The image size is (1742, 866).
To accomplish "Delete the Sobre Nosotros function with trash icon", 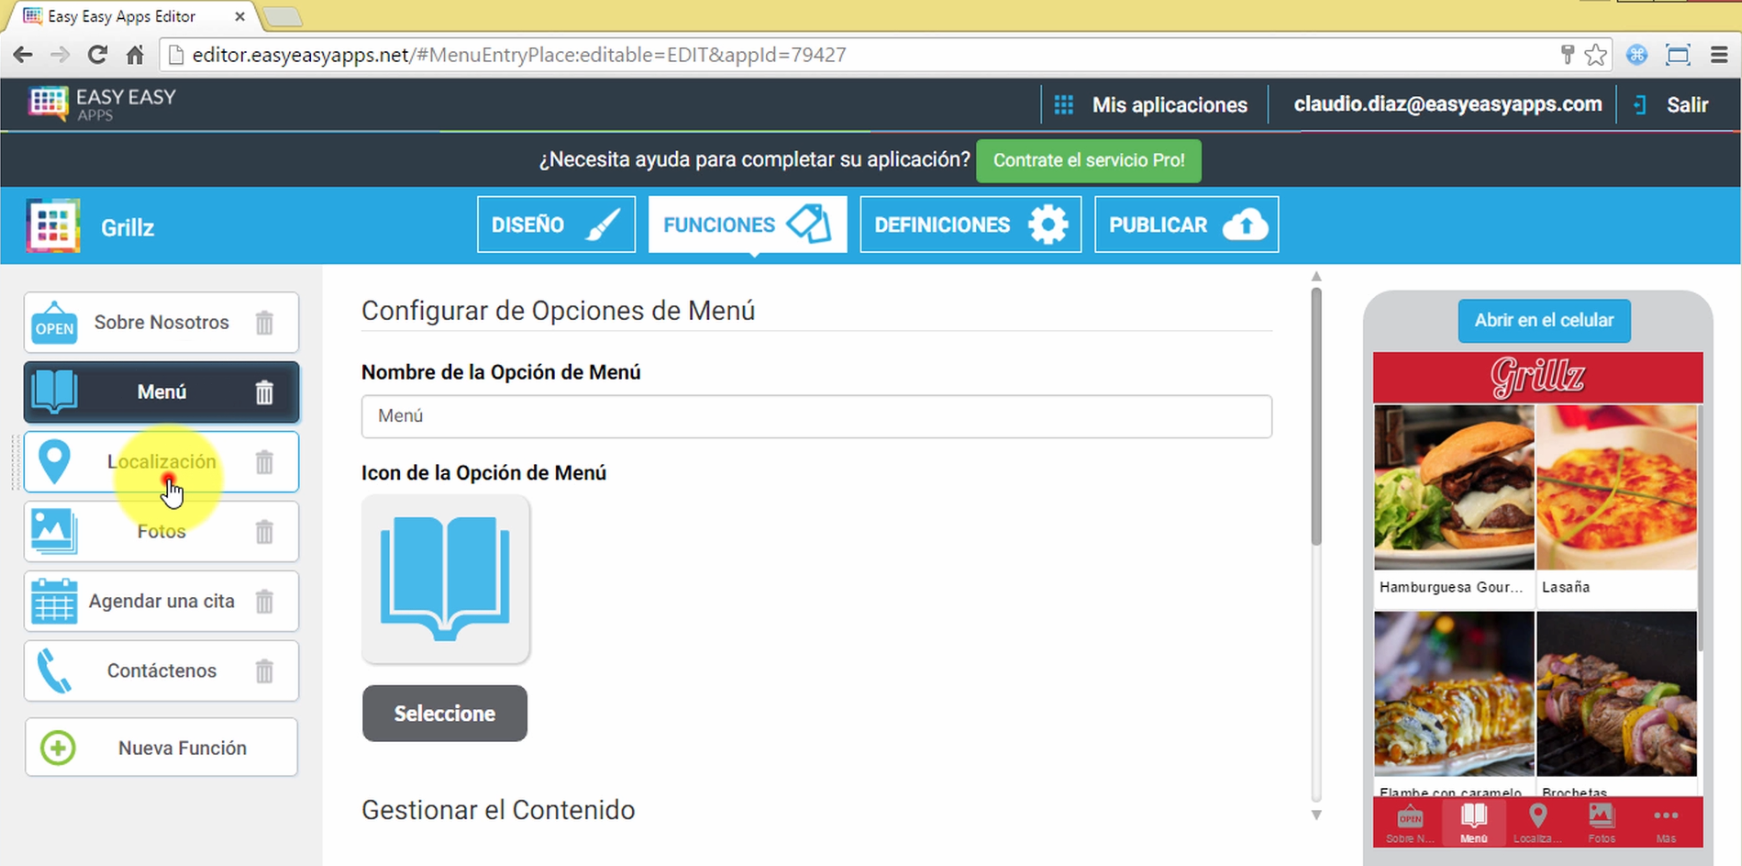I will pyautogui.click(x=264, y=323).
